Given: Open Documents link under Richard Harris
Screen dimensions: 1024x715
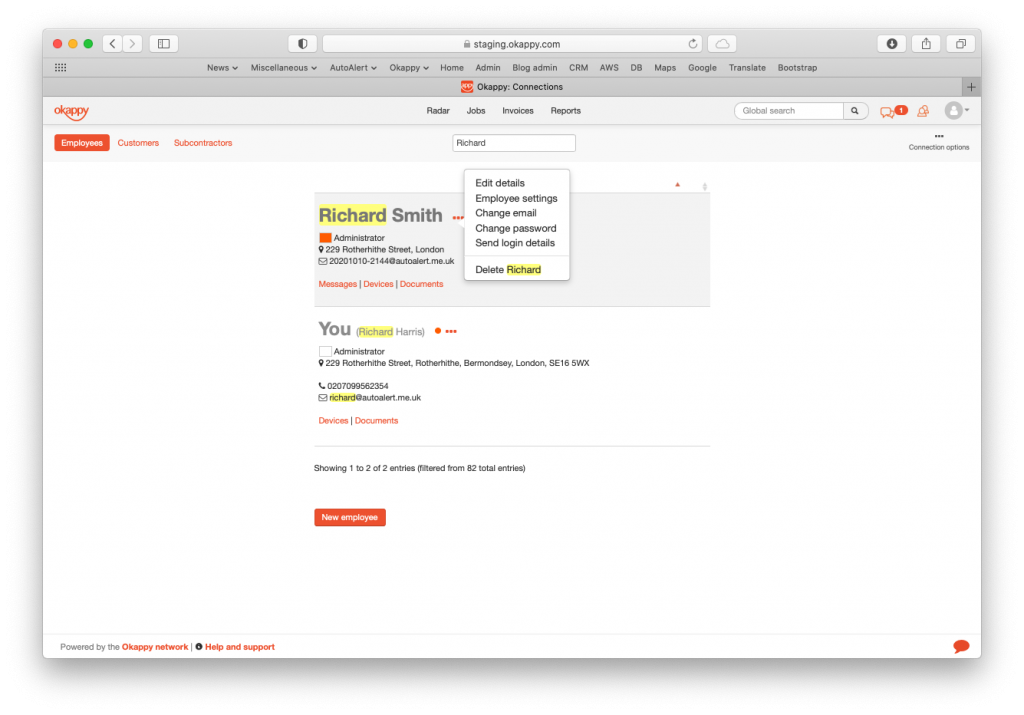Looking at the screenshot, I should (x=376, y=421).
